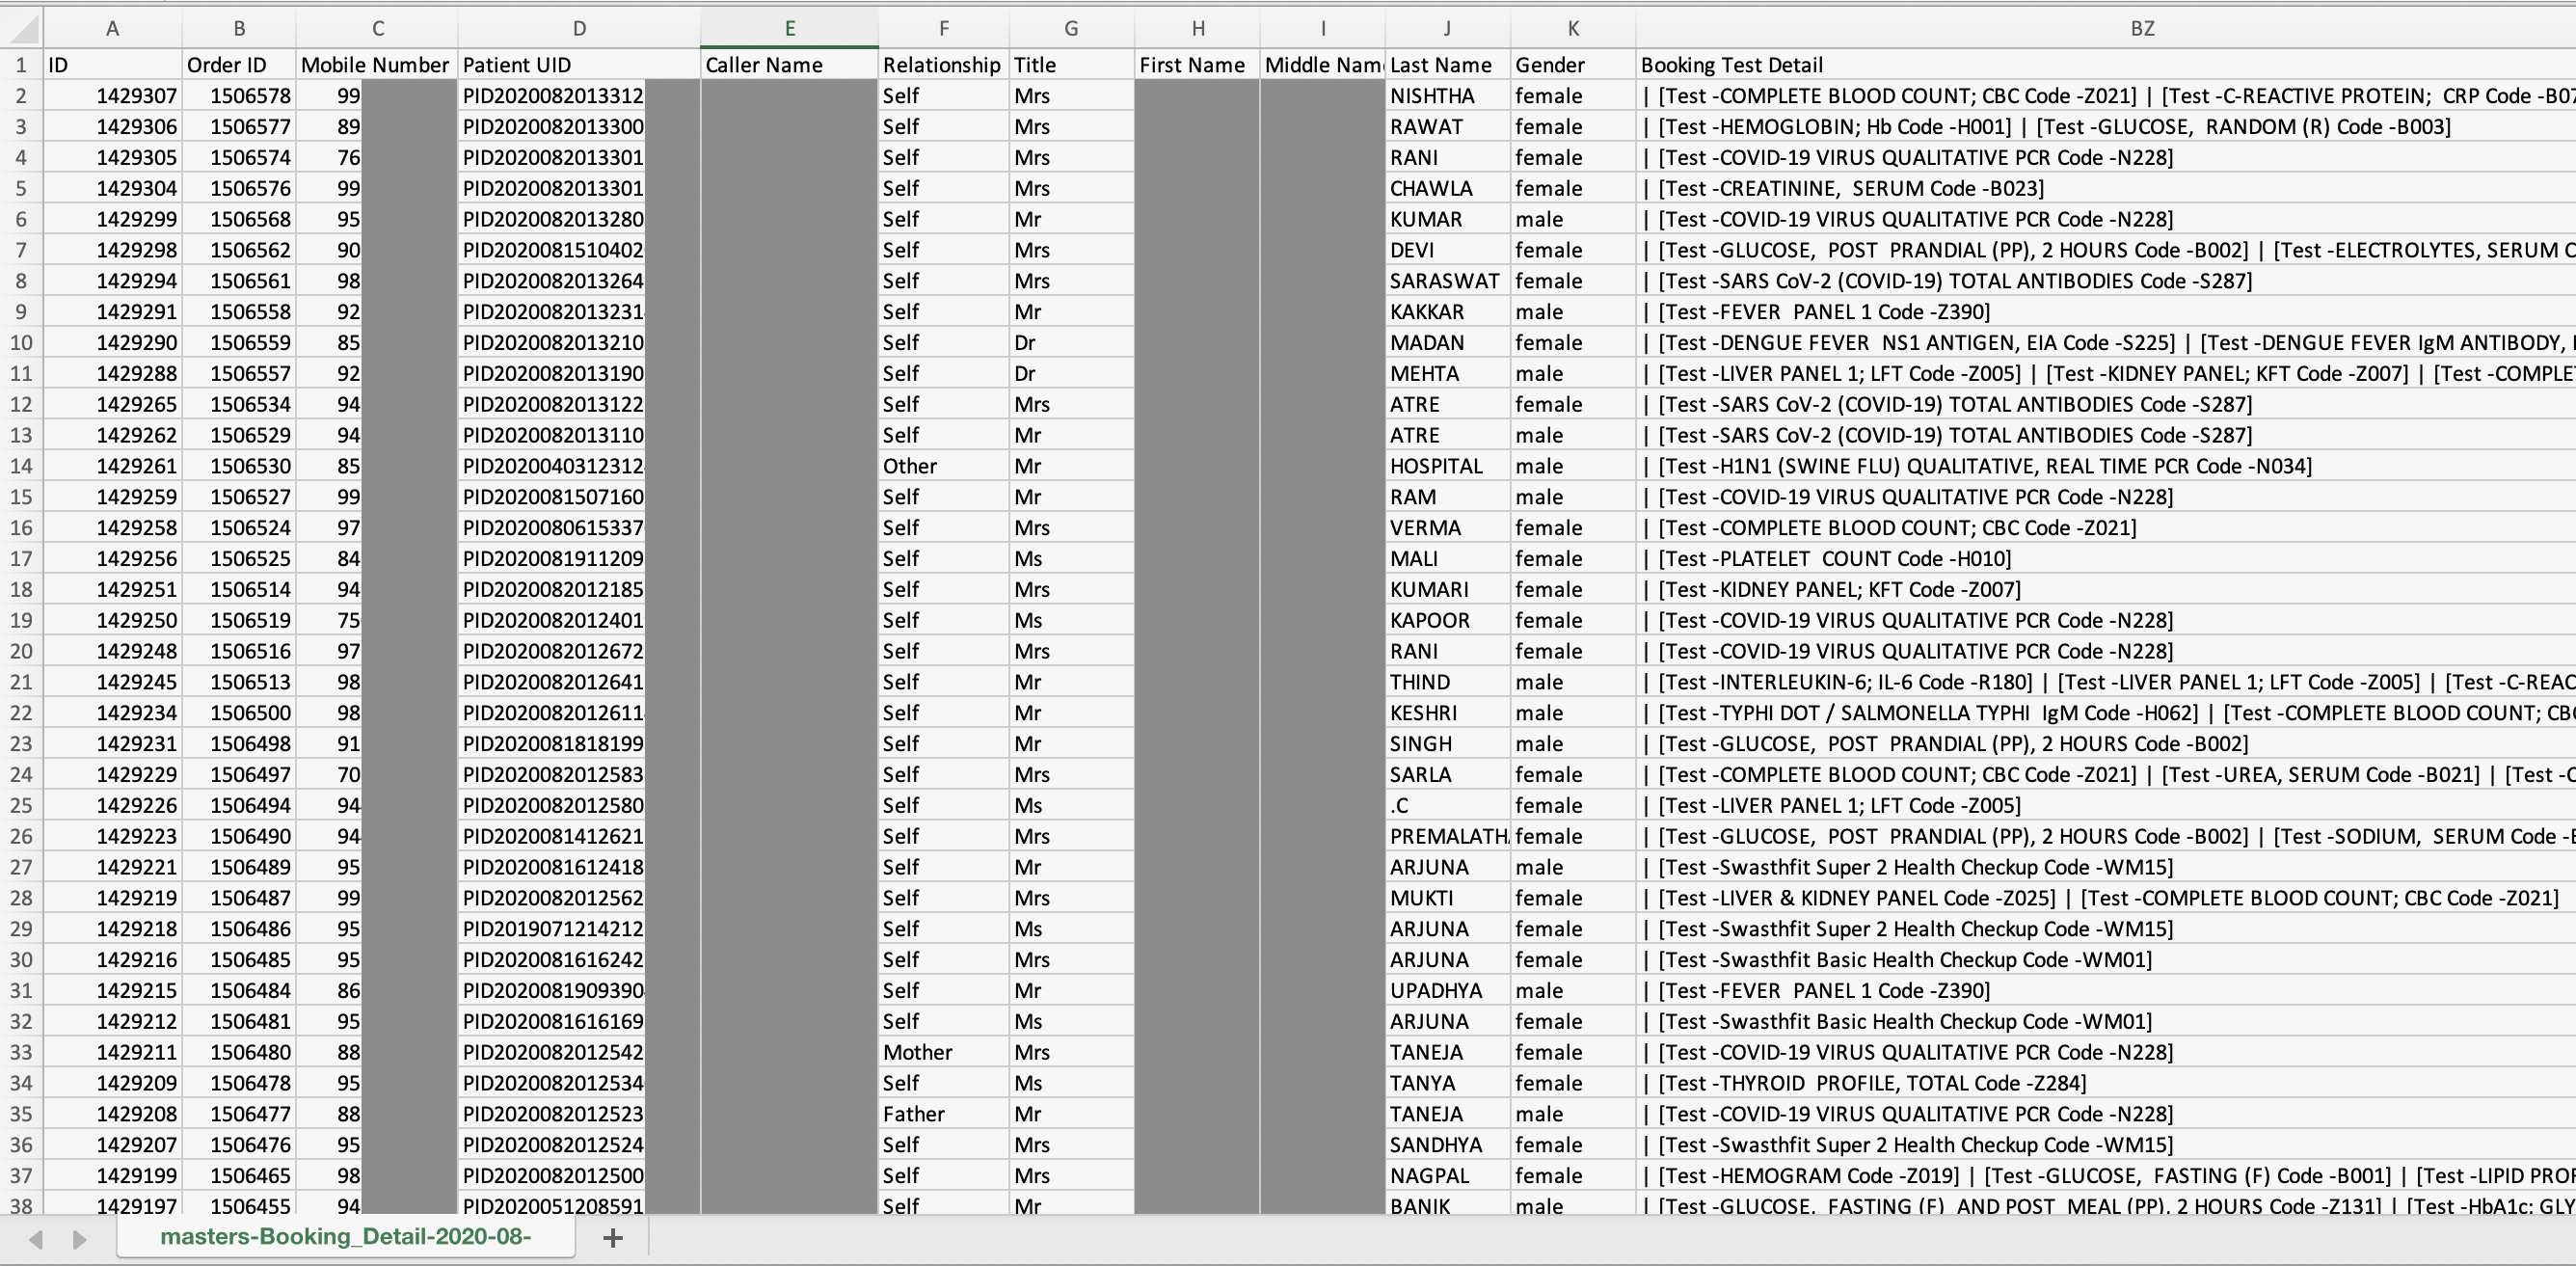
Task: Click row 33 header number
Action: click(x=20, y=1052)
